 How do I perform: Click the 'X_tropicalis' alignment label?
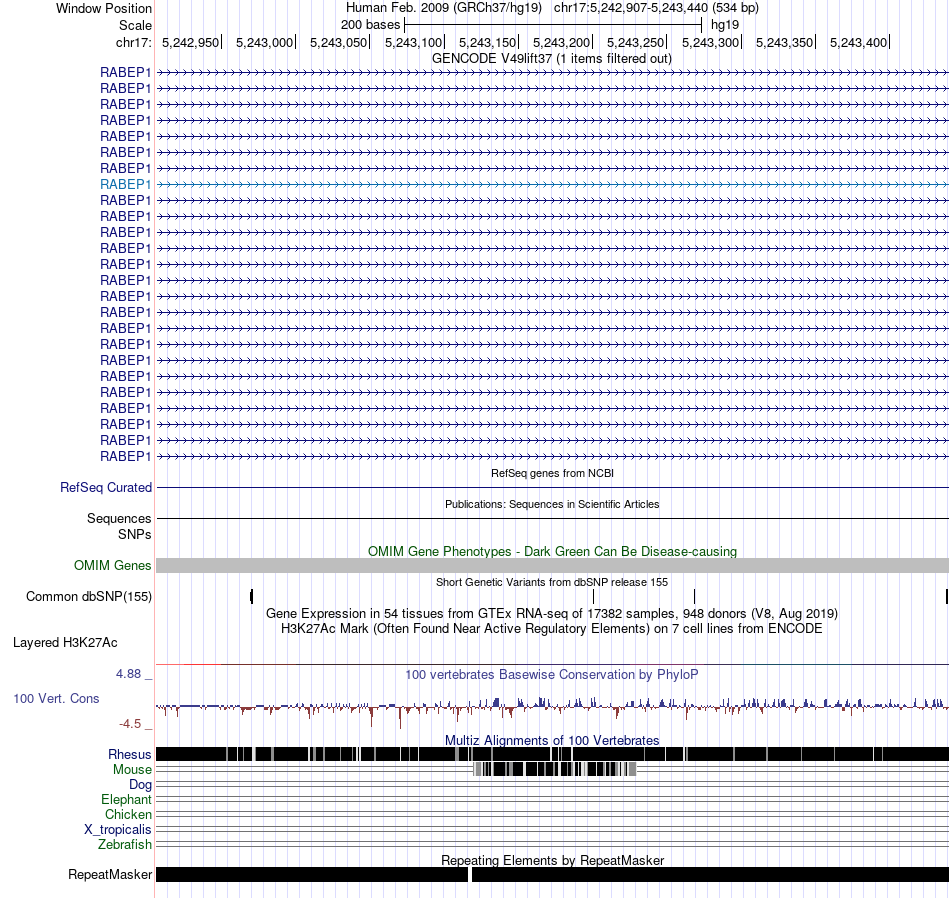[x=118, y=830]
